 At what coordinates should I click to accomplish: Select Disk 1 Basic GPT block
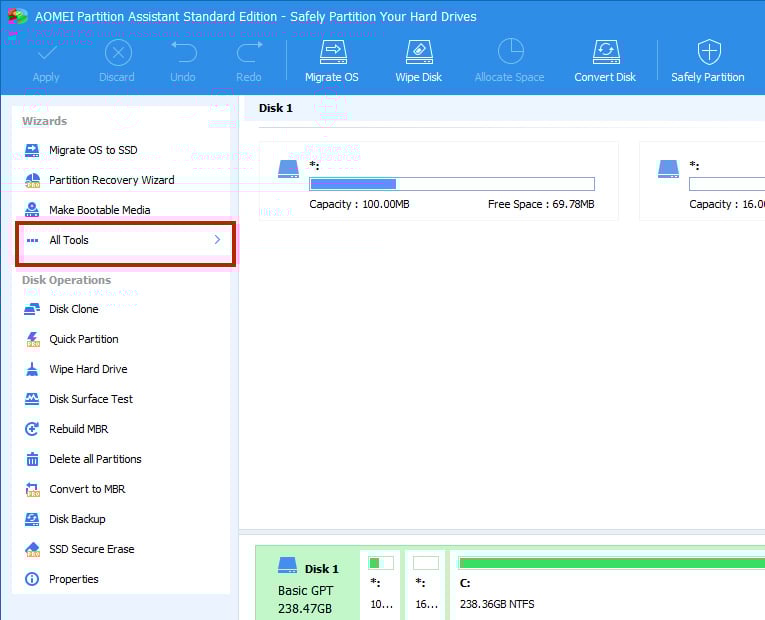[x=307, y=584]
